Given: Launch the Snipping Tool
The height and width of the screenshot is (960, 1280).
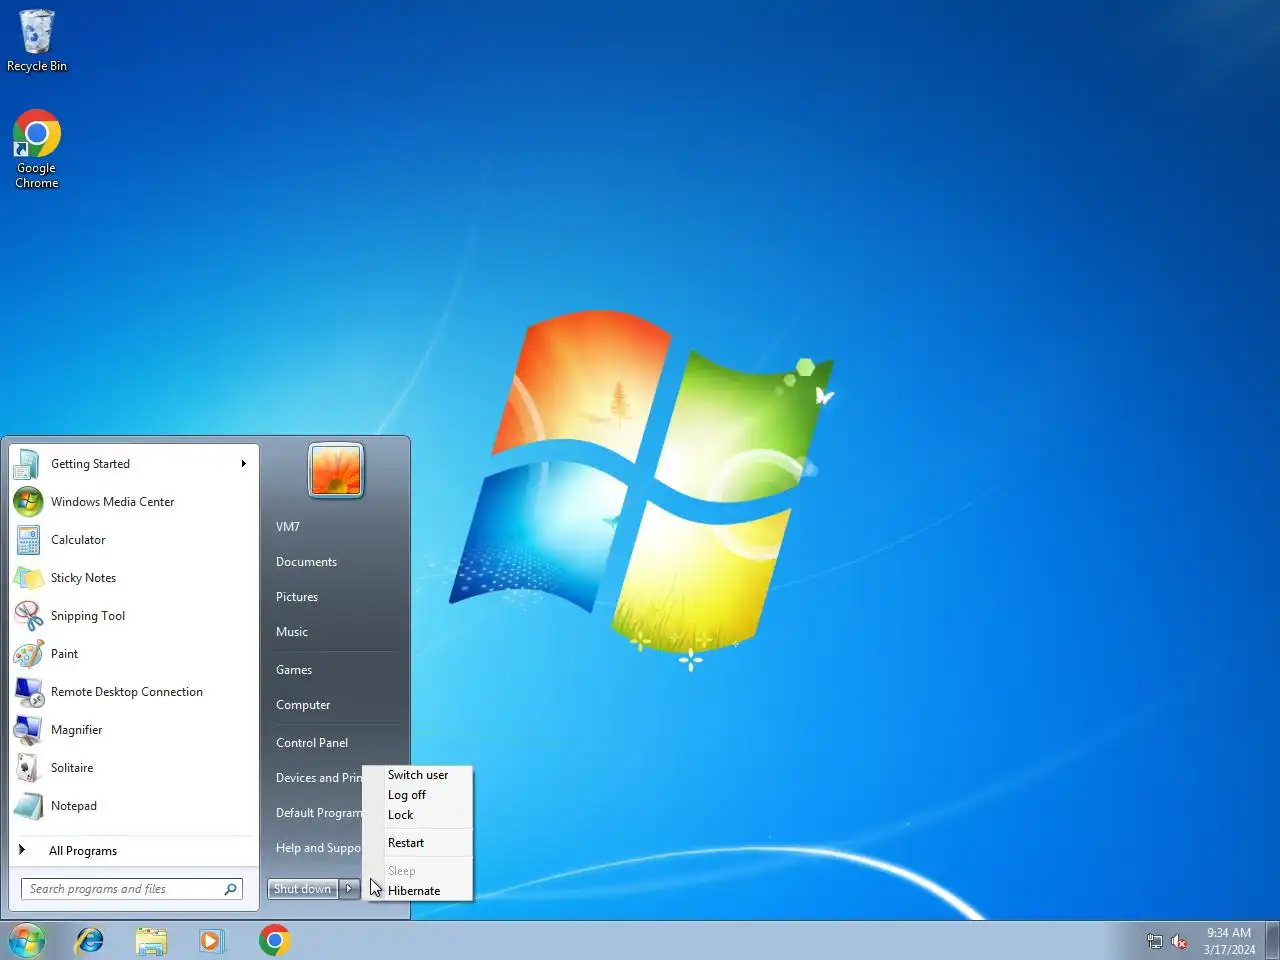Looking at the screenshot, I should click(x=134, y=616).
